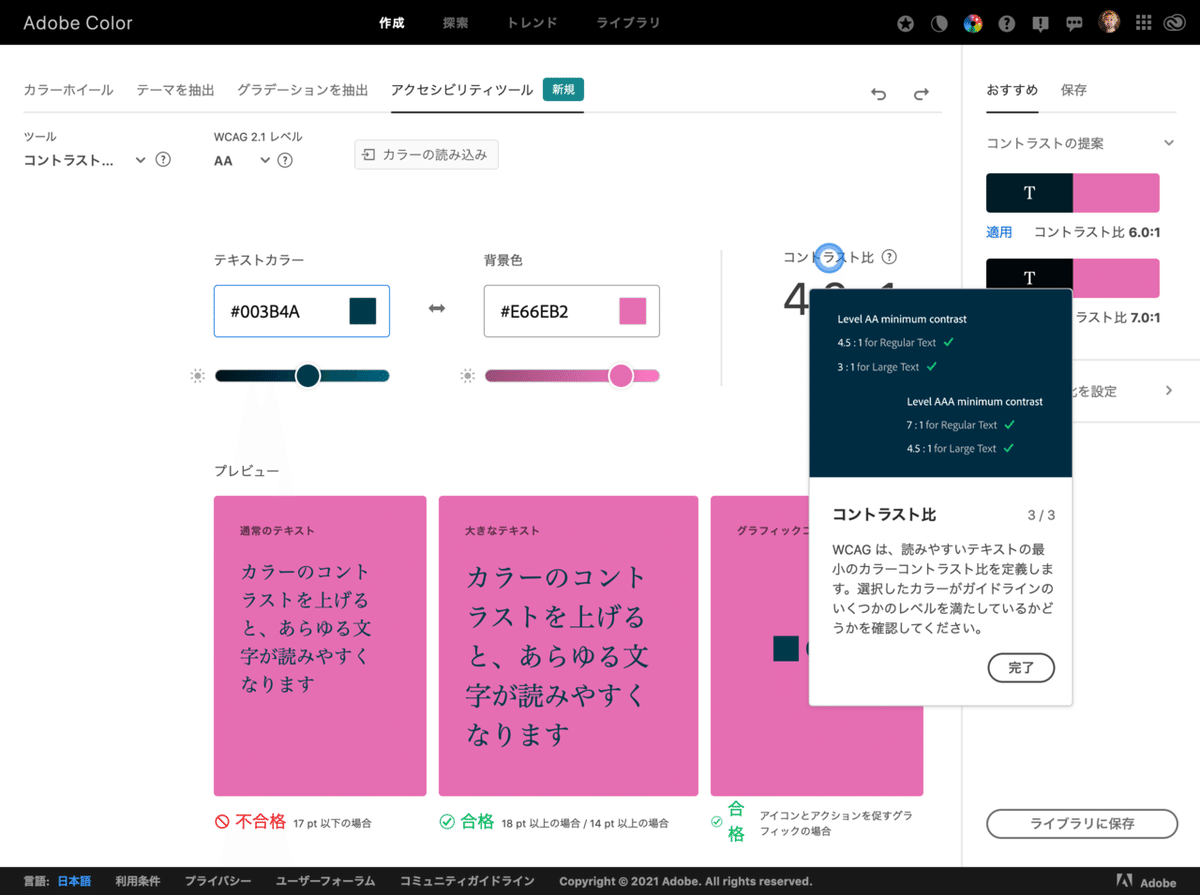Image resolution: width=1200 pixels, height=895 pixels.
Task: Click the Adobe Color logo title
Action: click(x=78, y=22)
